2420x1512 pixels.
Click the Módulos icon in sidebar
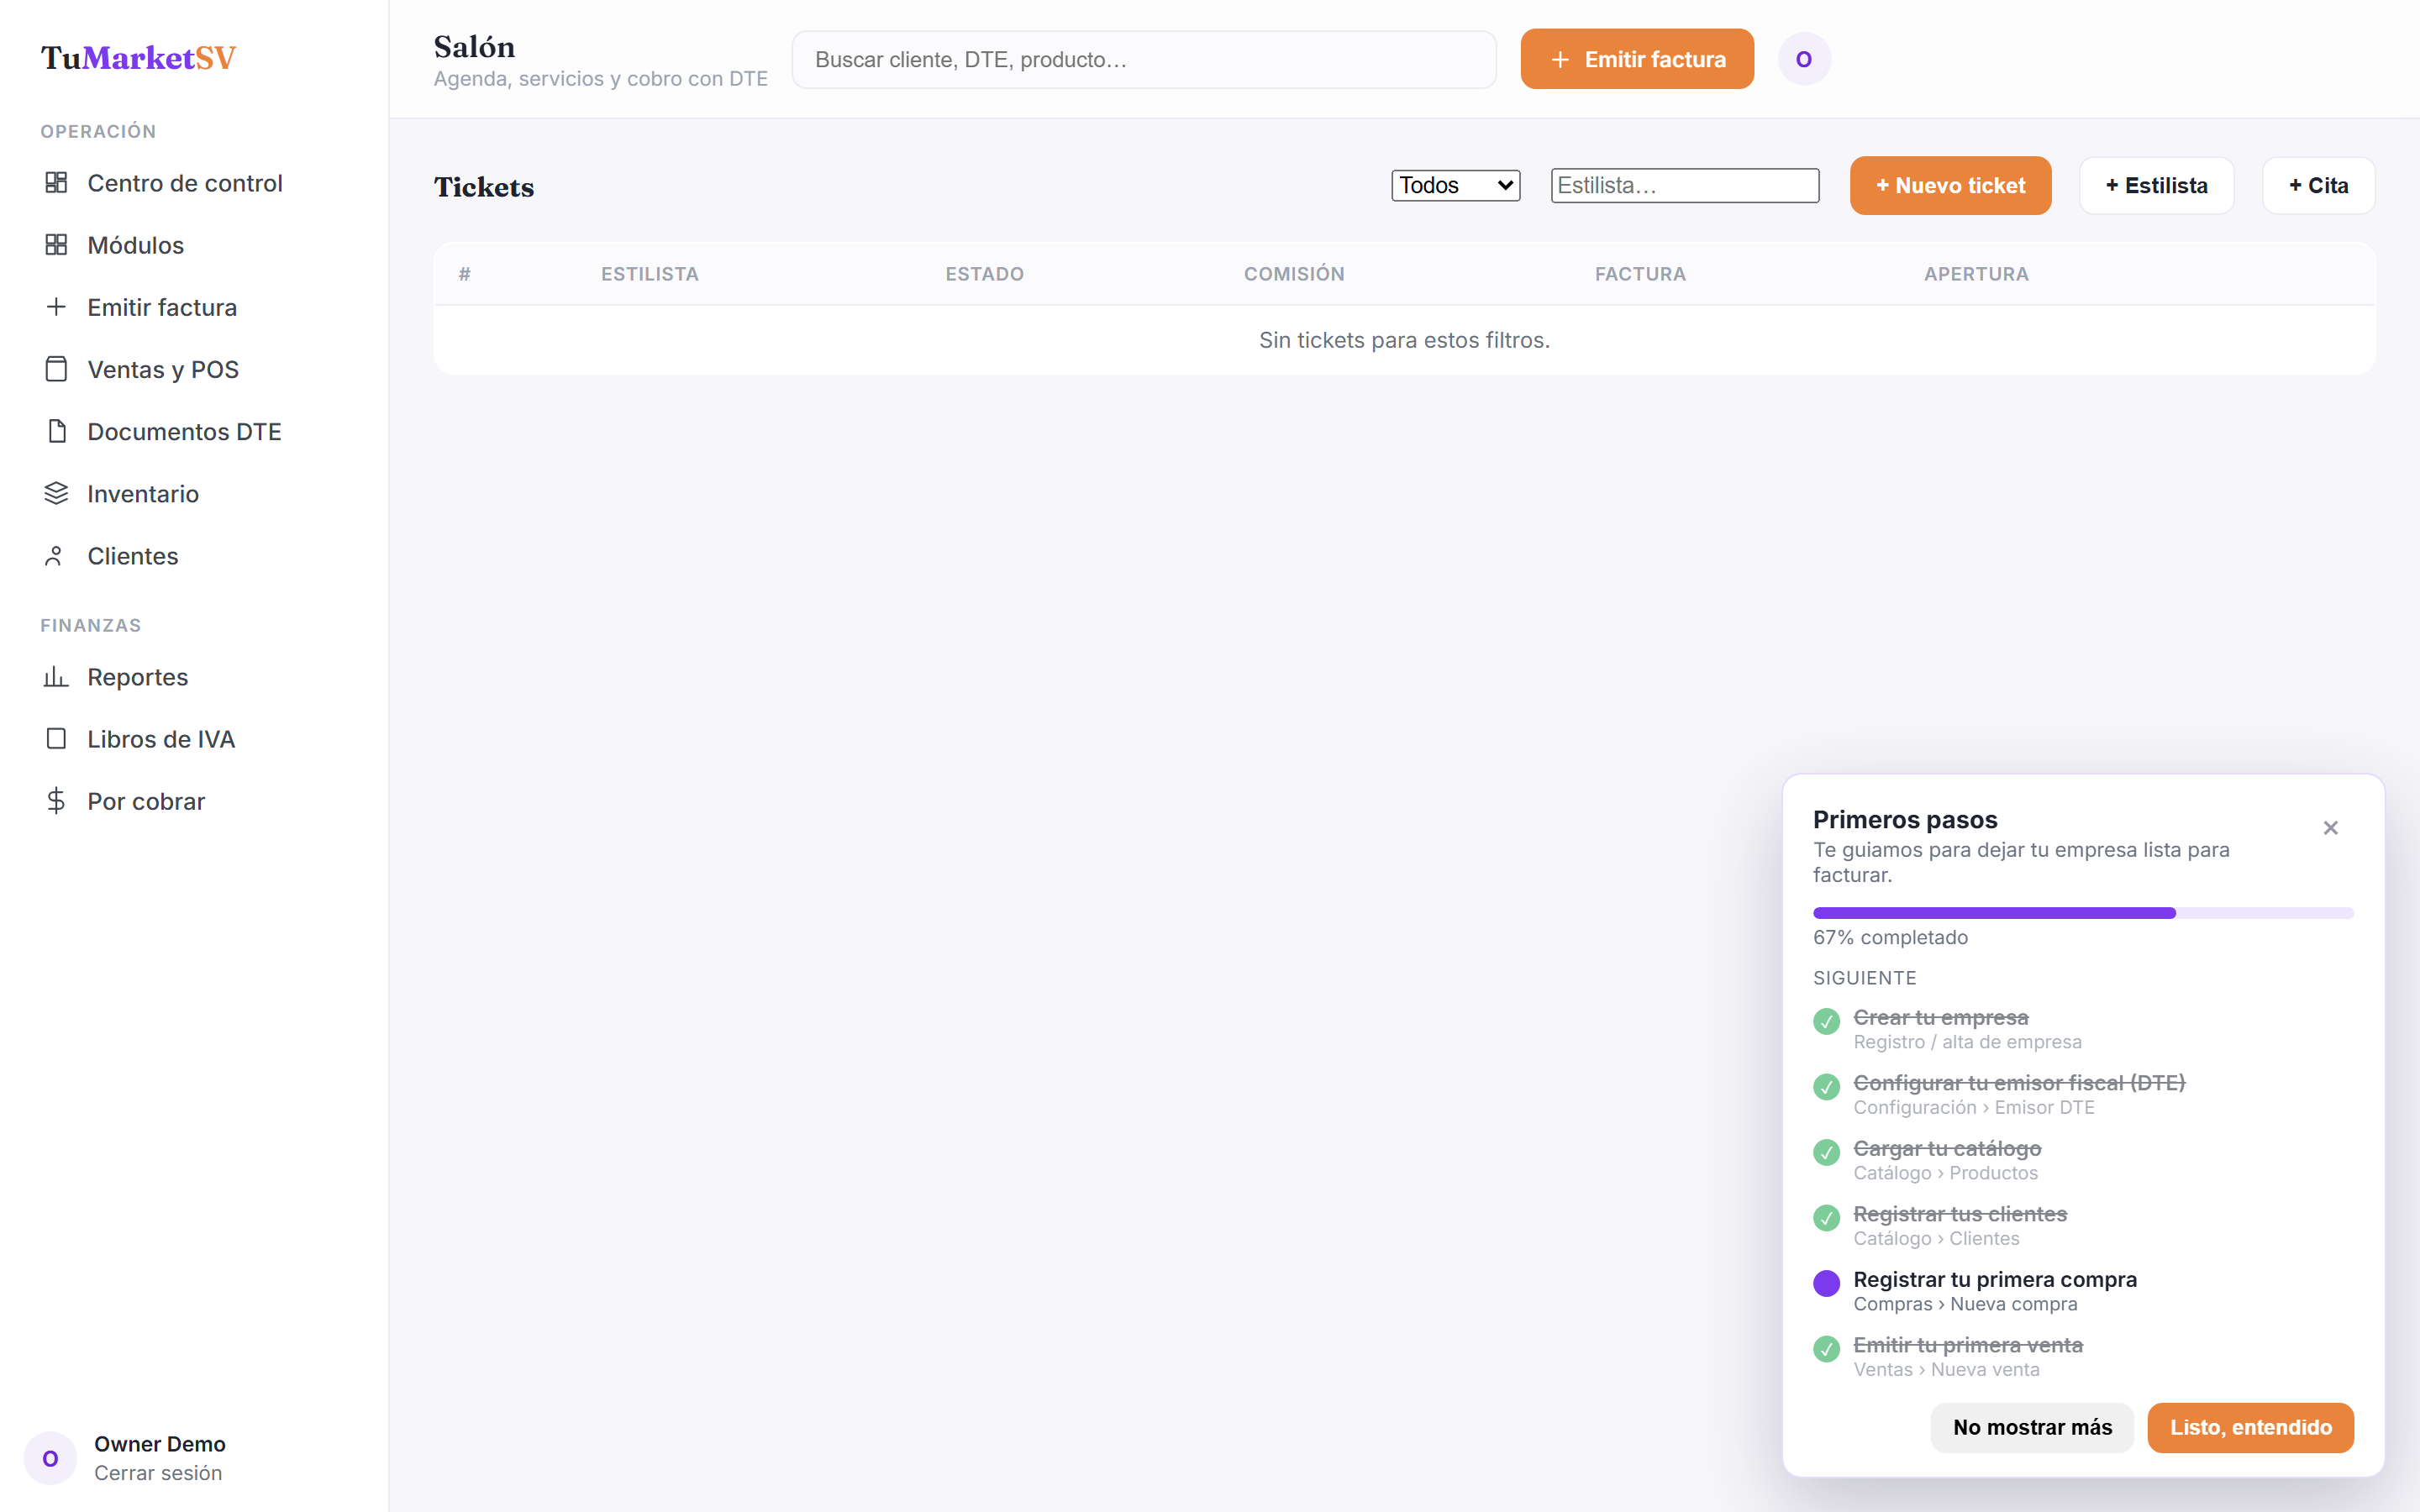[56, 244]
